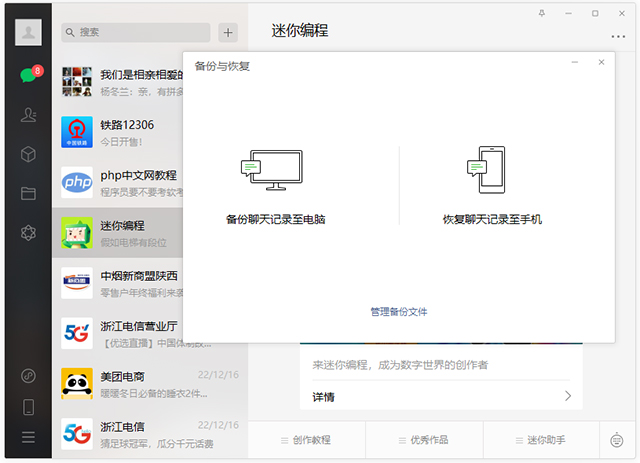Click the plus button beside search
Viewport: 640px width, 463px height.
(x=228, y=32)
